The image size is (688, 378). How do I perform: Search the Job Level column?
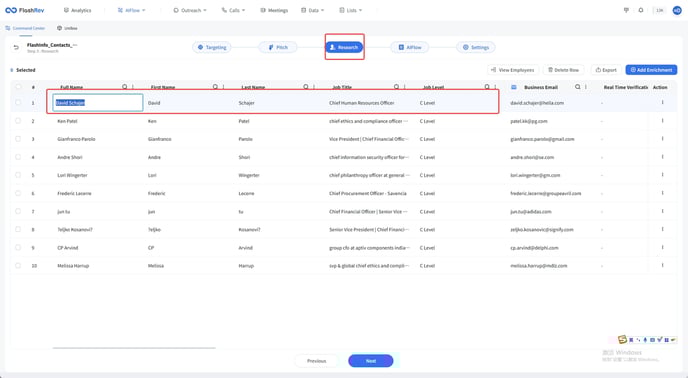pyautogui.click(x=487, y=87)
